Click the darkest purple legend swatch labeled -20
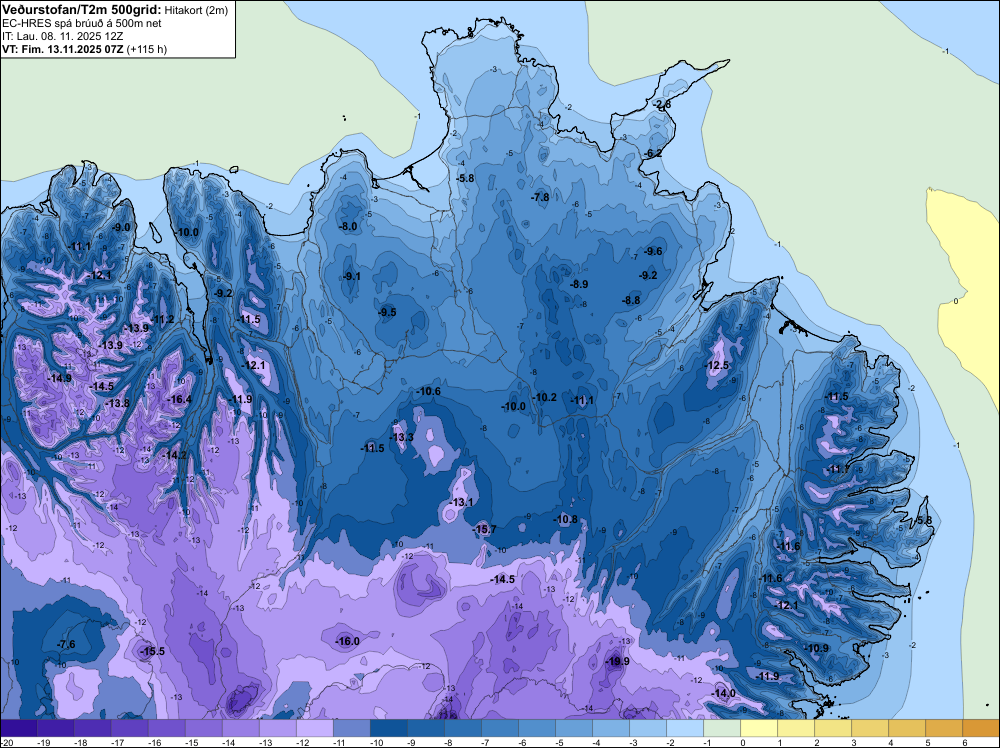1000x748 pixels. [x=18, y=728]
